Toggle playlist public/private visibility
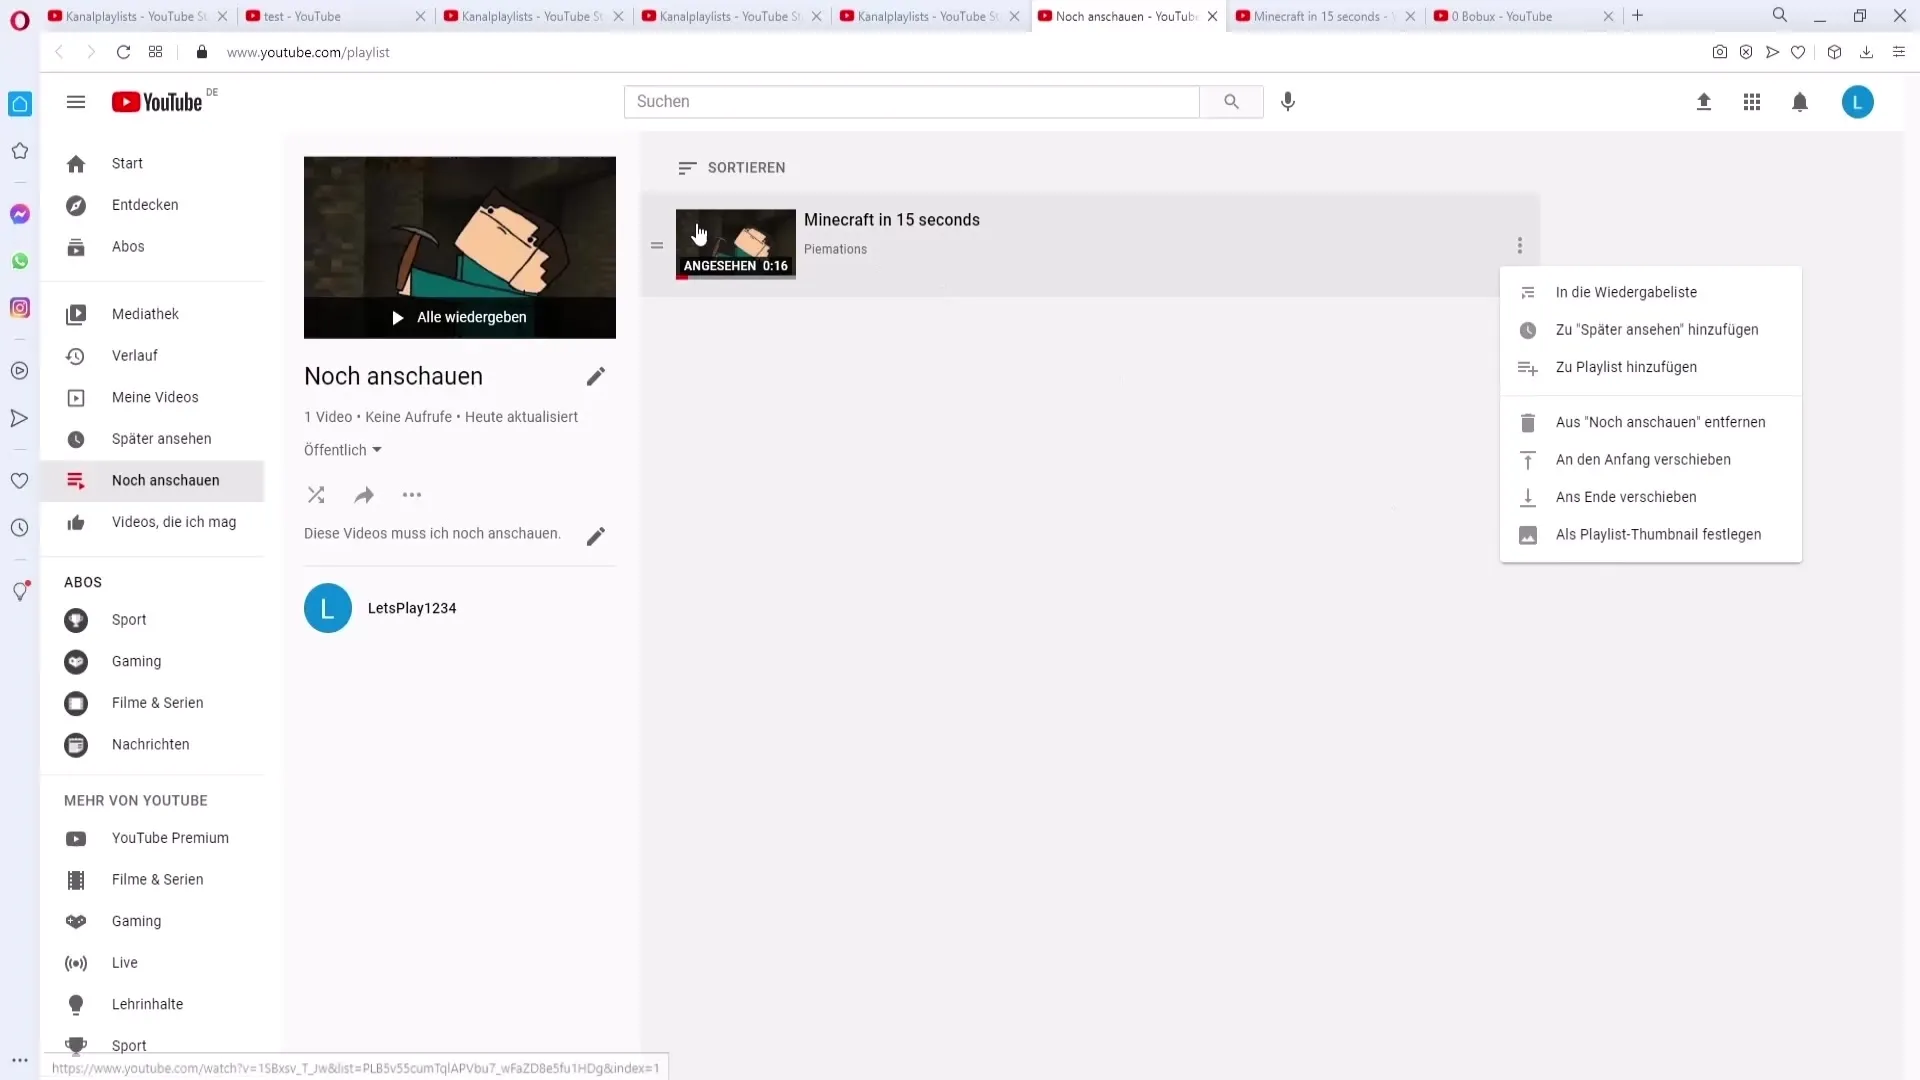Image resolution: width=1920 pixels, height=1080 pixels. click(x=343, y=450)
